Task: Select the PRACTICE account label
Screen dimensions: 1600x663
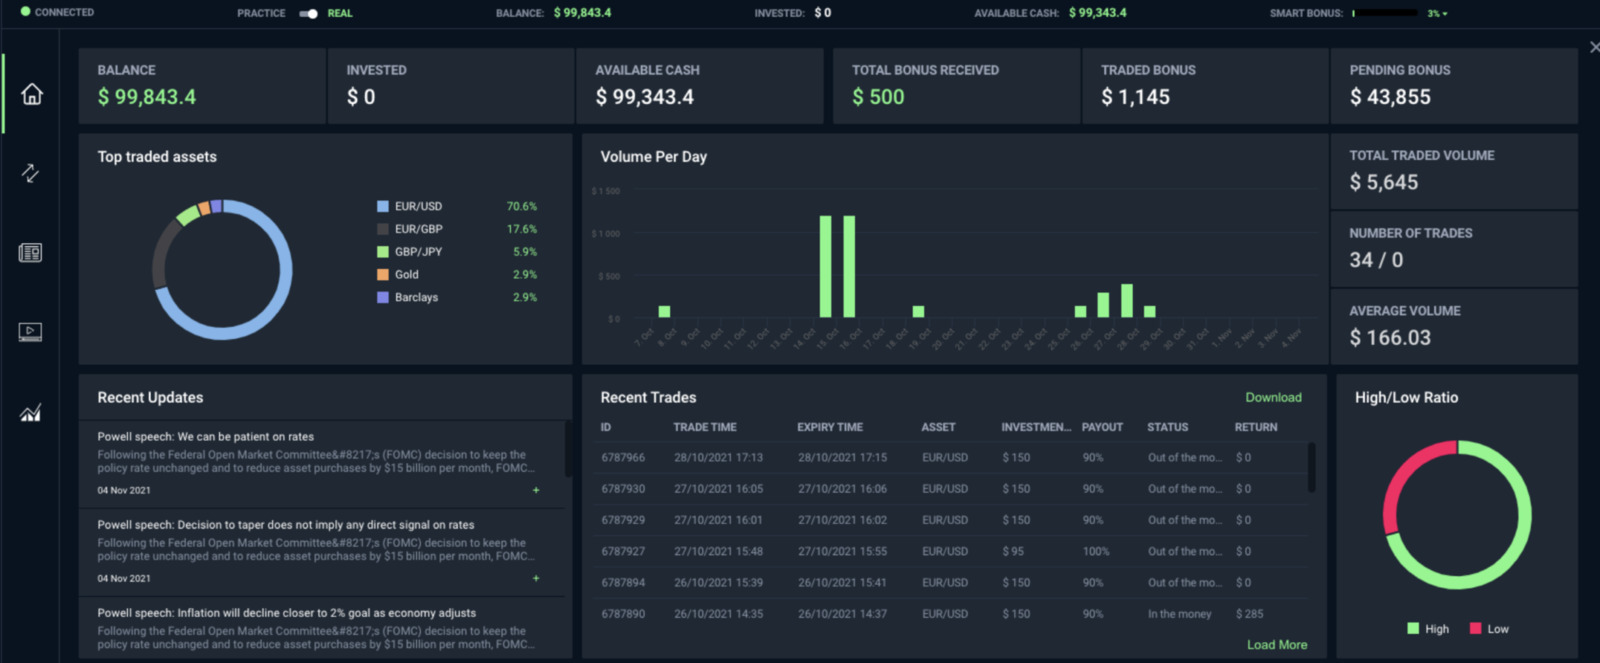Action: 261,13
